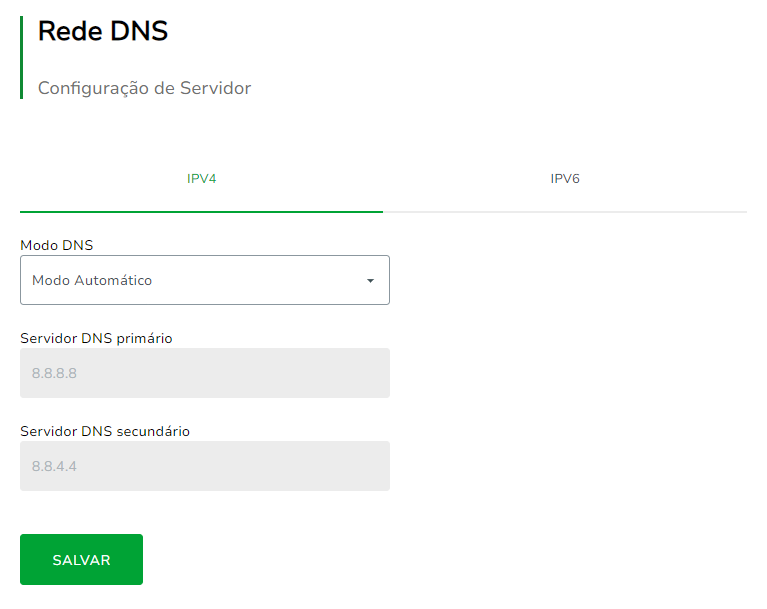Screen dimensions: 767x609
Task: Click the dropdown arrow in Modo DNS
Action: 370,281
